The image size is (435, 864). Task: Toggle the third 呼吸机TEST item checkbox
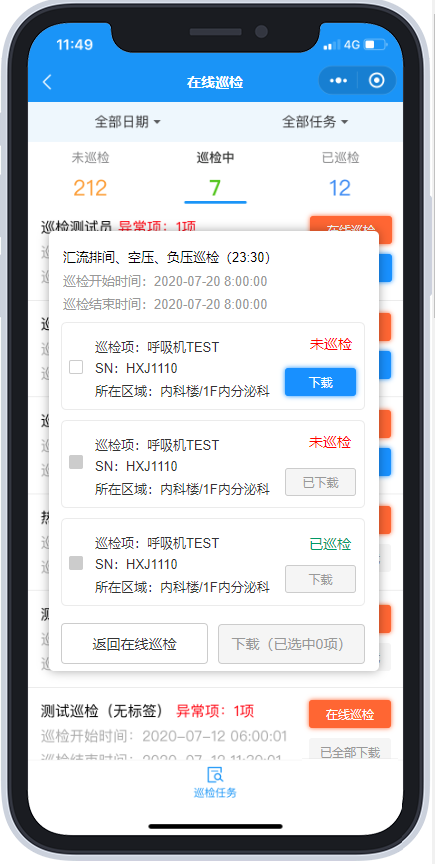click(x=76, y=563)
